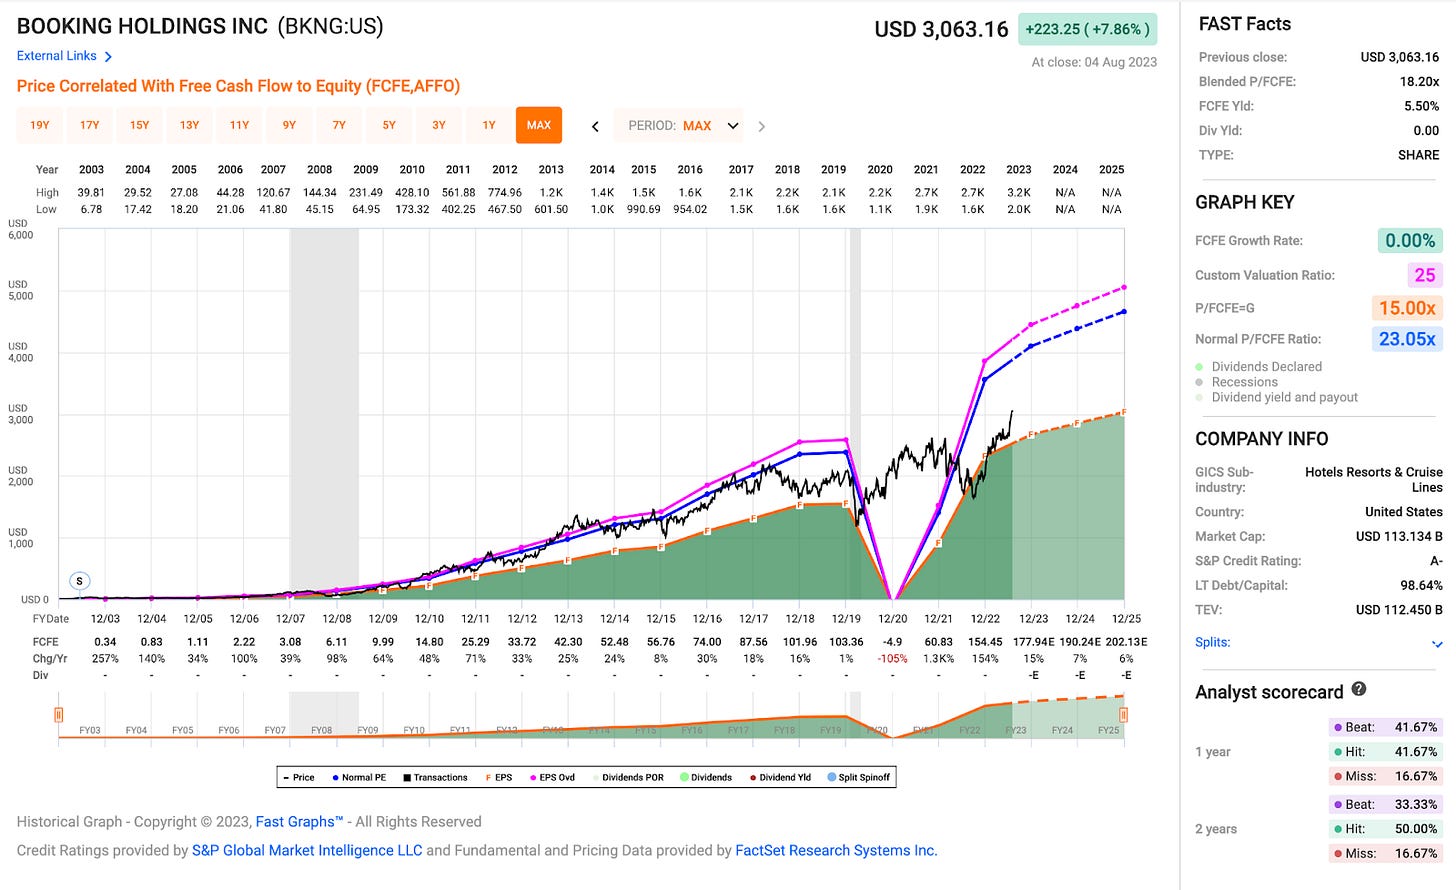The image size is (1456, 890).
Task: Open Analyst scorecard help question icon
Action: 1359,689
